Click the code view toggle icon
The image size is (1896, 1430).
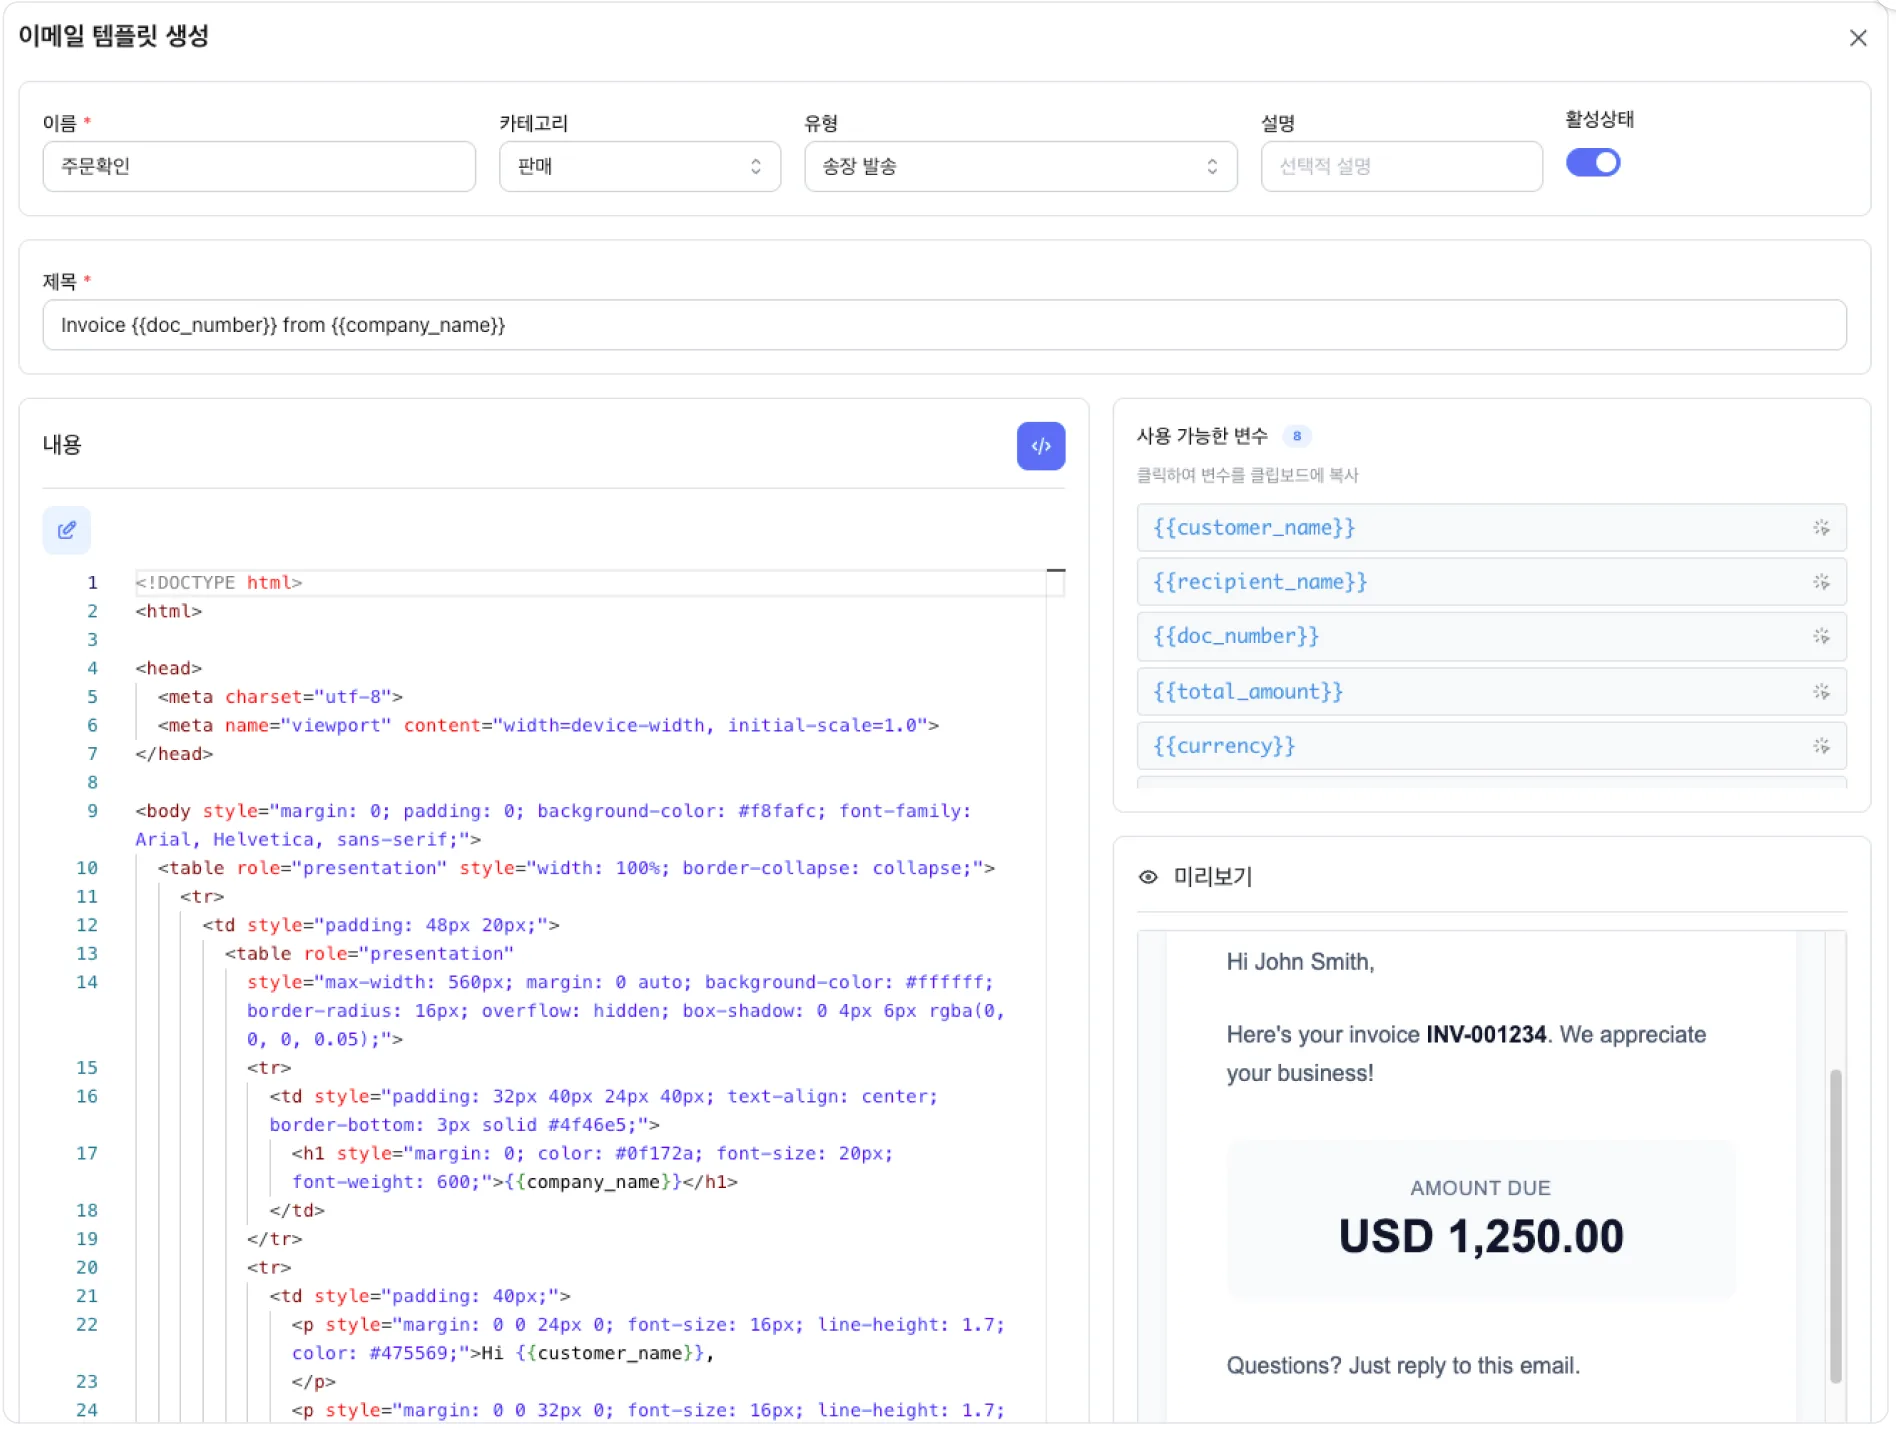point(1040,446)
